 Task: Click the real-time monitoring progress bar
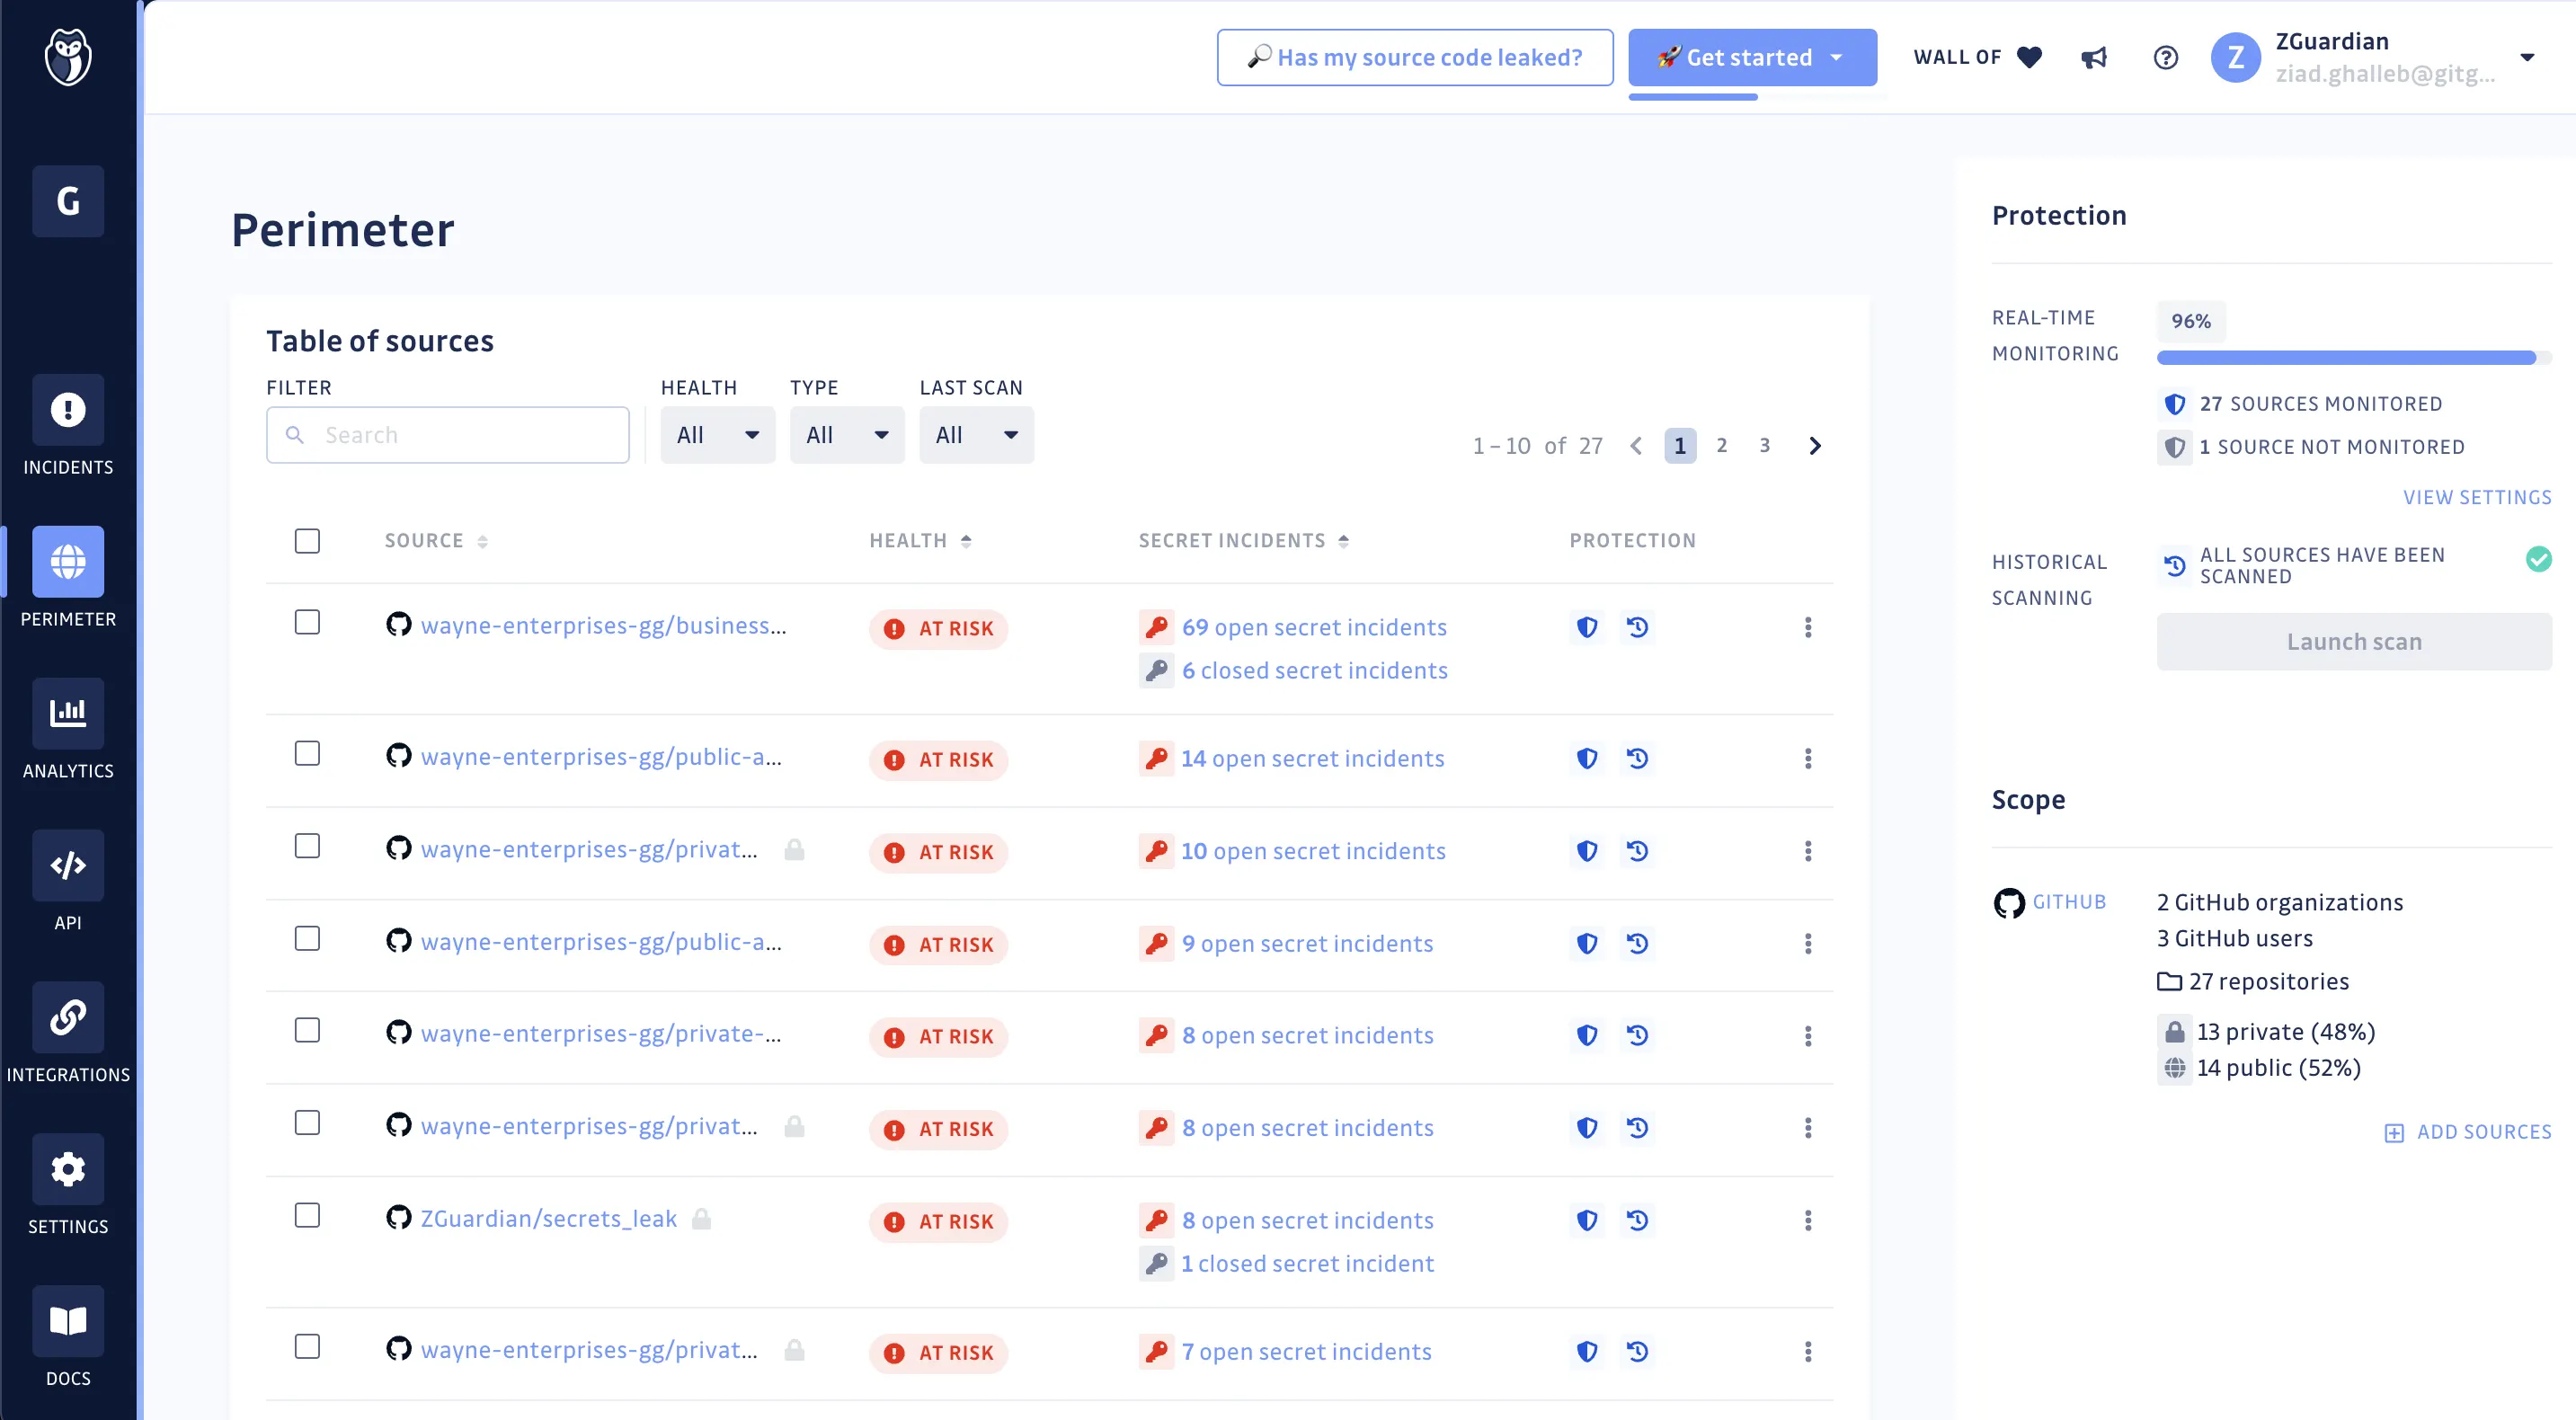click(x=2354, y=358)
